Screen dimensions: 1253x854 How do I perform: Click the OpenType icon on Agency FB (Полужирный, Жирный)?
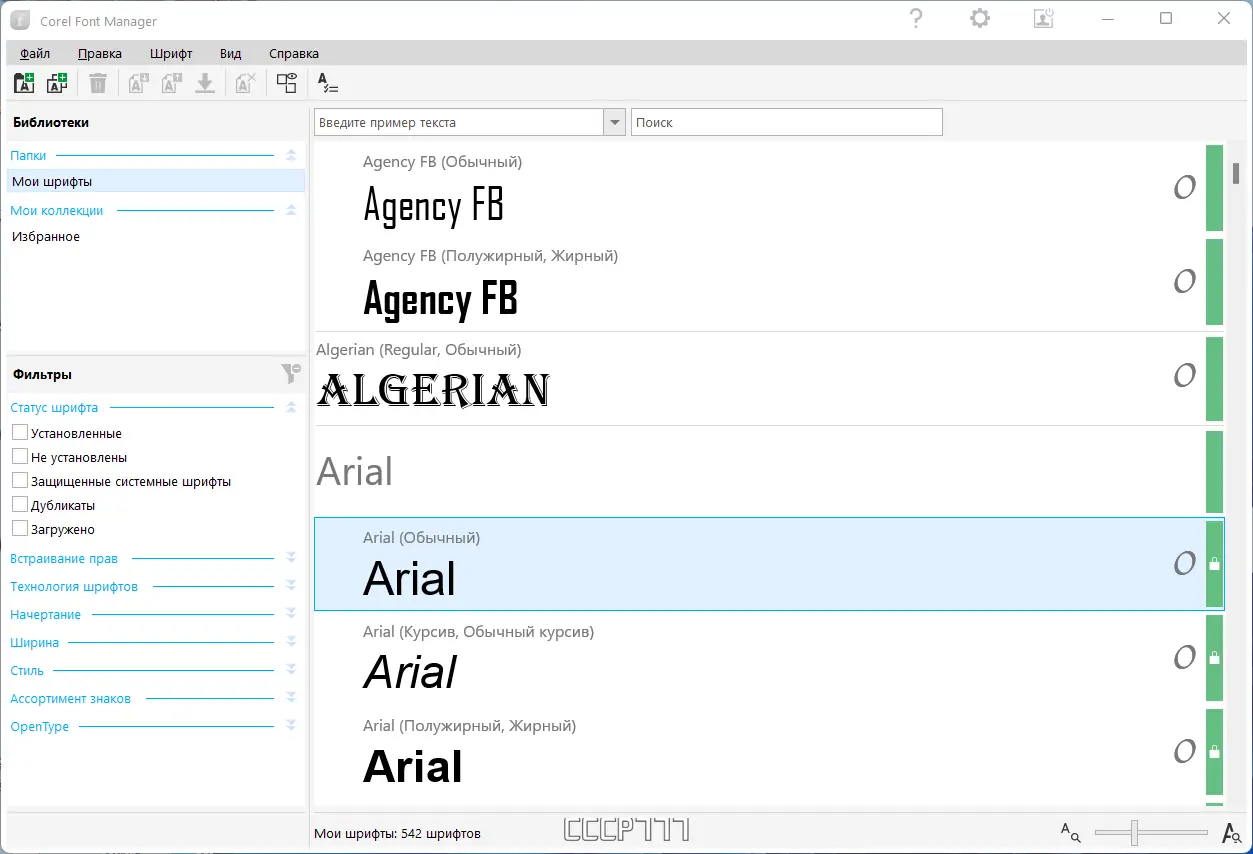coord(1185,281)
